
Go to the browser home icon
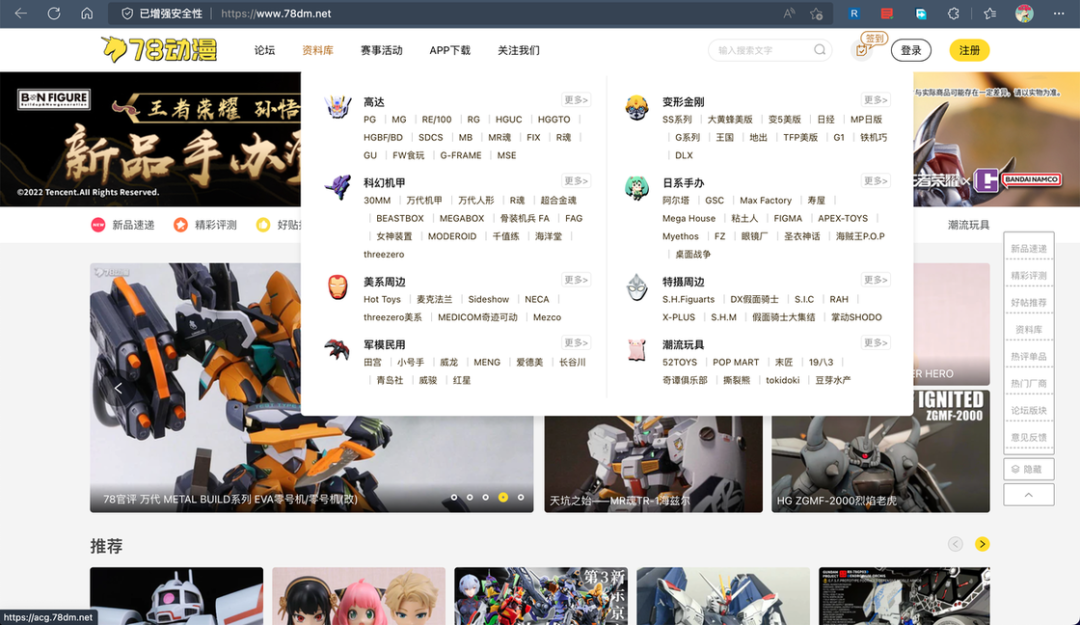click(x=87, y=13)
